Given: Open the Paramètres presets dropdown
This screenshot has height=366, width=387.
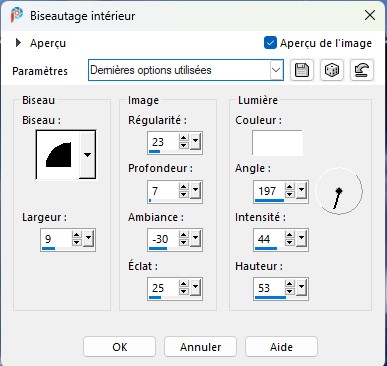Looking at the screenshot, I should tap(276, 70).
